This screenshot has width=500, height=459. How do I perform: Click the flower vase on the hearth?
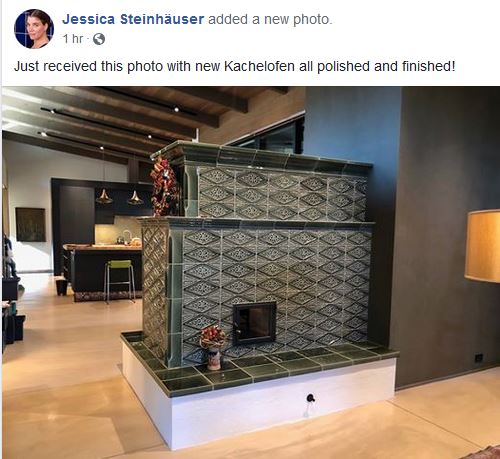213,347
